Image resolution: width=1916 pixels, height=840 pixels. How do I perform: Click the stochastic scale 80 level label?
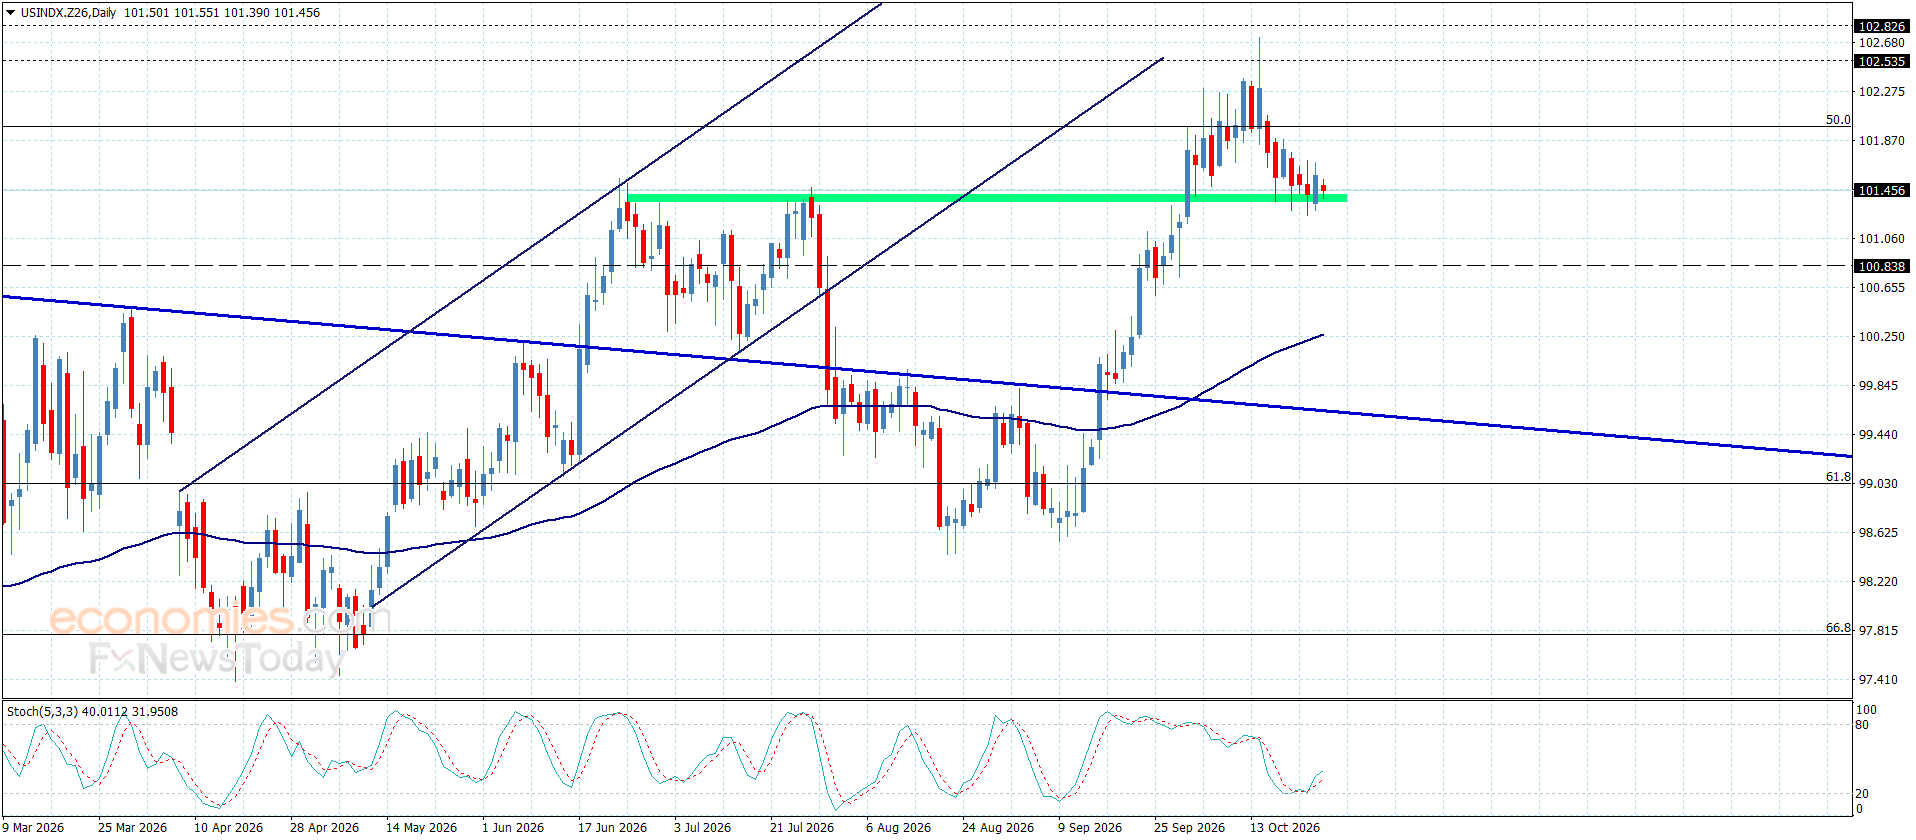click(1862, 725)
